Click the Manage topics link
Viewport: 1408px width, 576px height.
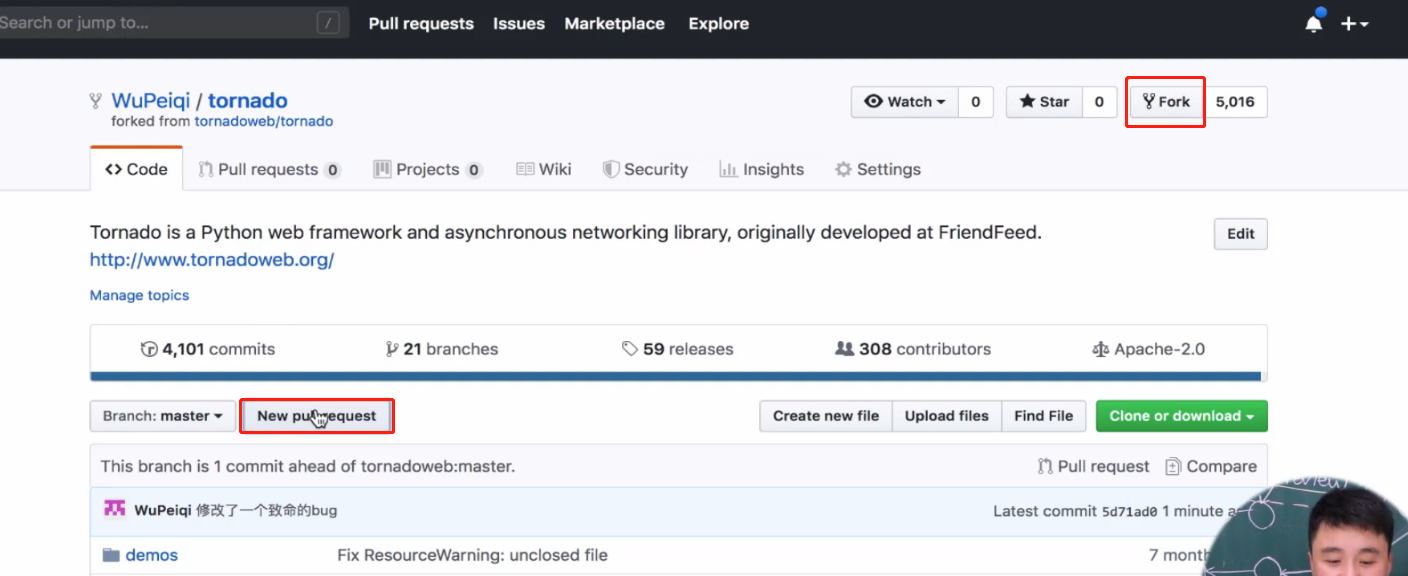click(x=139, y=295)
